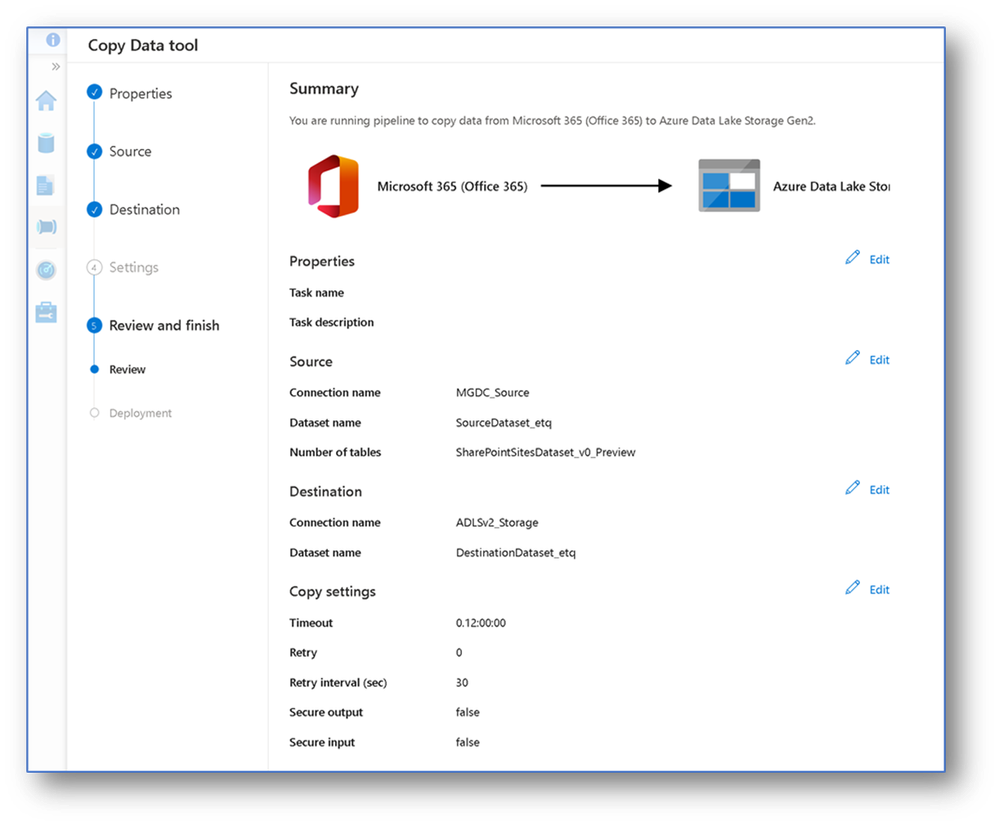Go to the Properties wizard step
Image resolution: width=999 pixels, height=826 pixels.
[141, 94]
